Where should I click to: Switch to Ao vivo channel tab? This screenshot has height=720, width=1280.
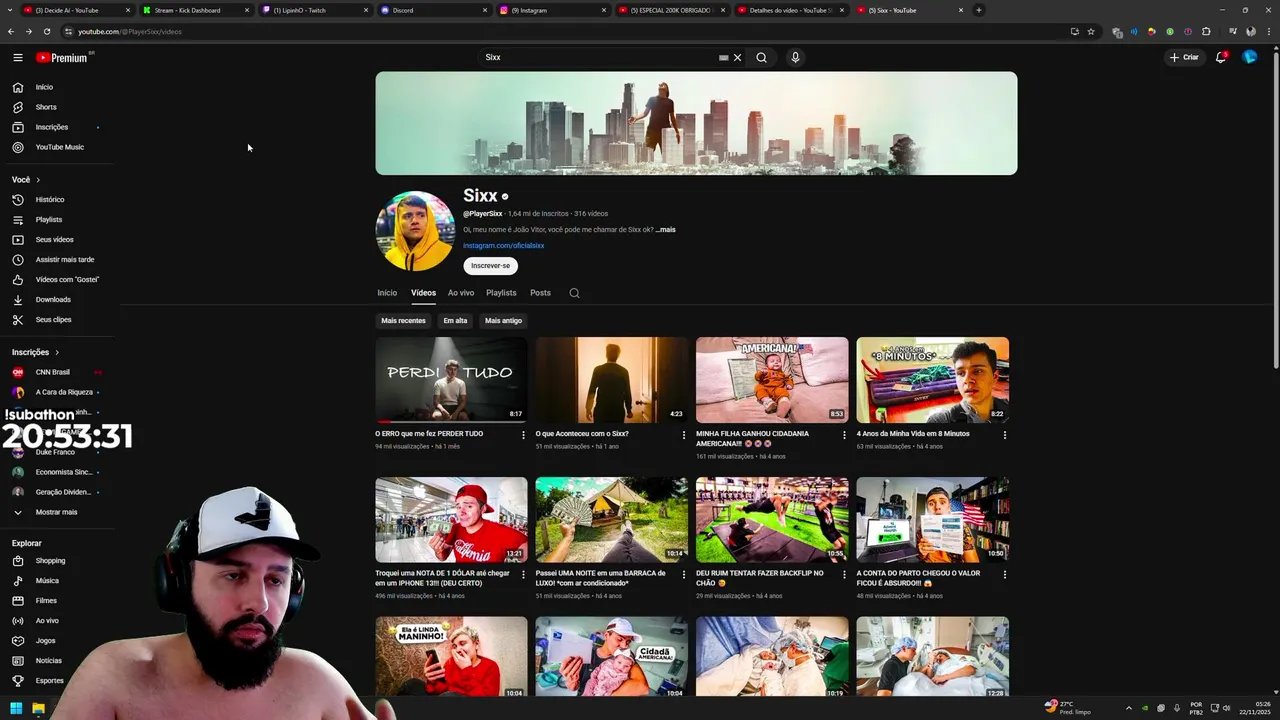click(x=461, y=293)
